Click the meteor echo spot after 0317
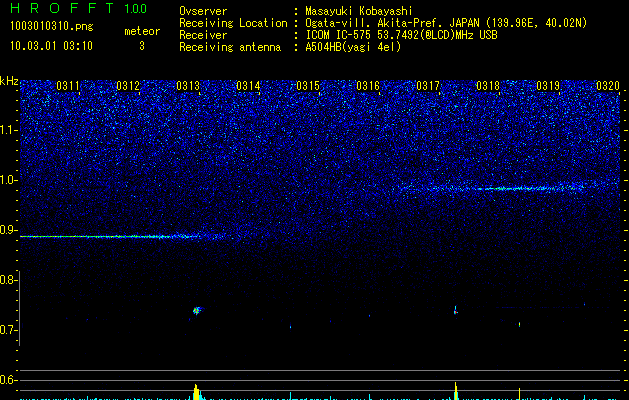The image size is (629, 400). tap(456, 311)
